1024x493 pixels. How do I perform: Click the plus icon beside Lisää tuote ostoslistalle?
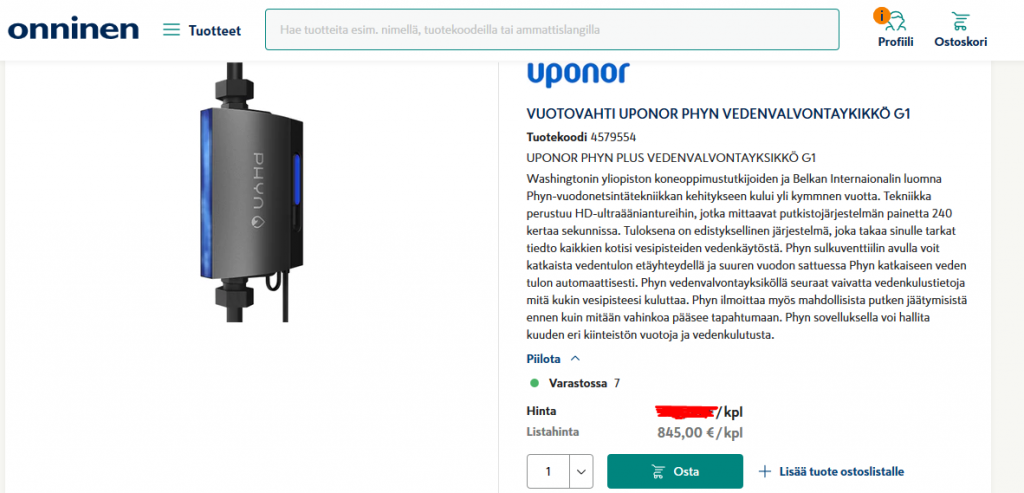(x=765, y=471)
